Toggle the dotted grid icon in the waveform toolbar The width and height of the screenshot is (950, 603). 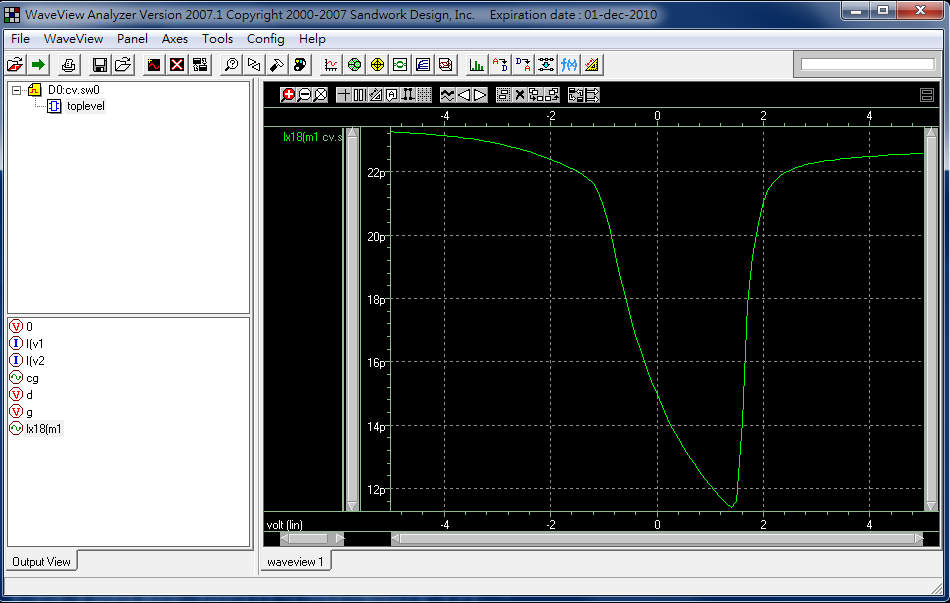point(424,95)
